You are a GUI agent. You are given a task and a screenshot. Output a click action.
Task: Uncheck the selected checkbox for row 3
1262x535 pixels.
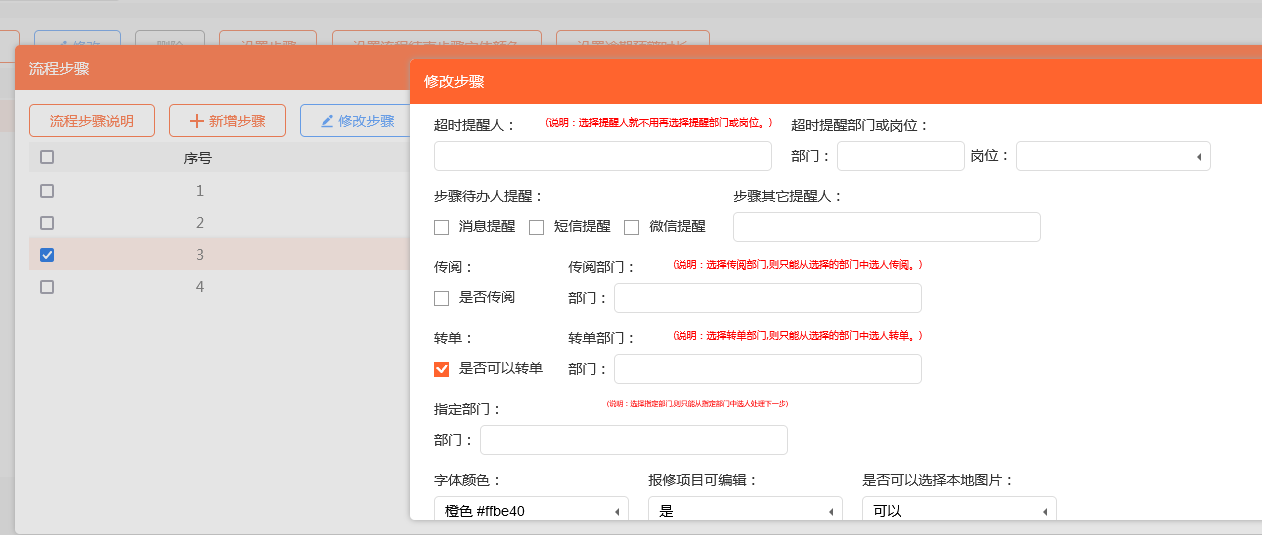point(47,255)
